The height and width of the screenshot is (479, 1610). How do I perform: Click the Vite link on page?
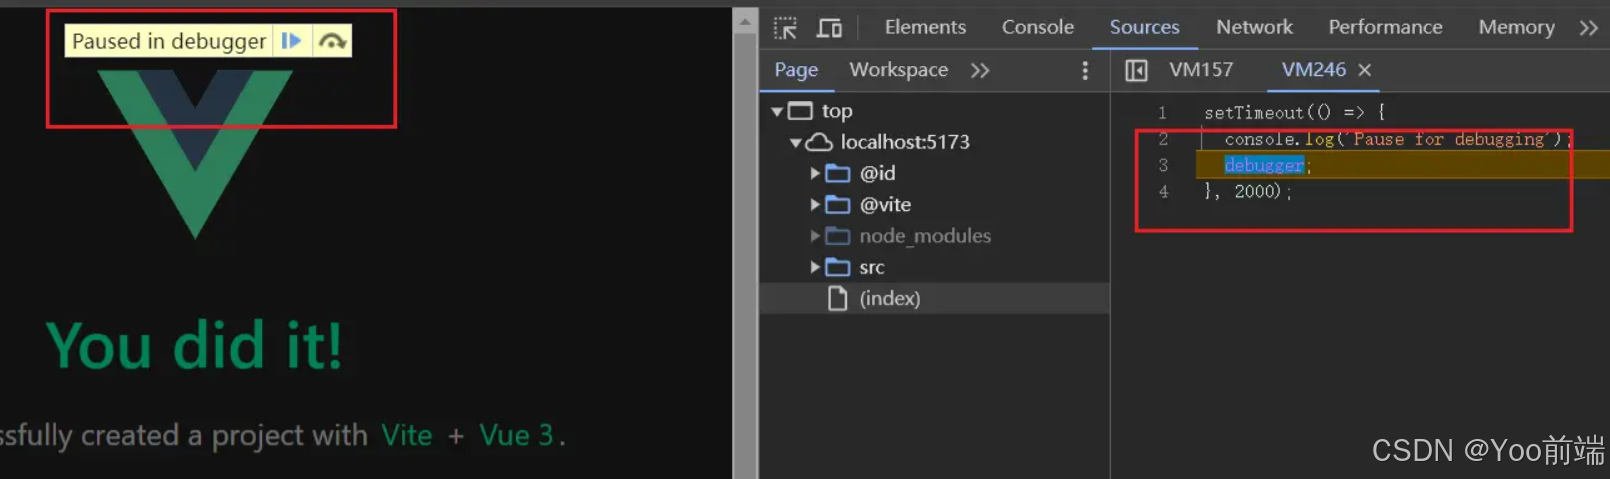tap(407, 435)
